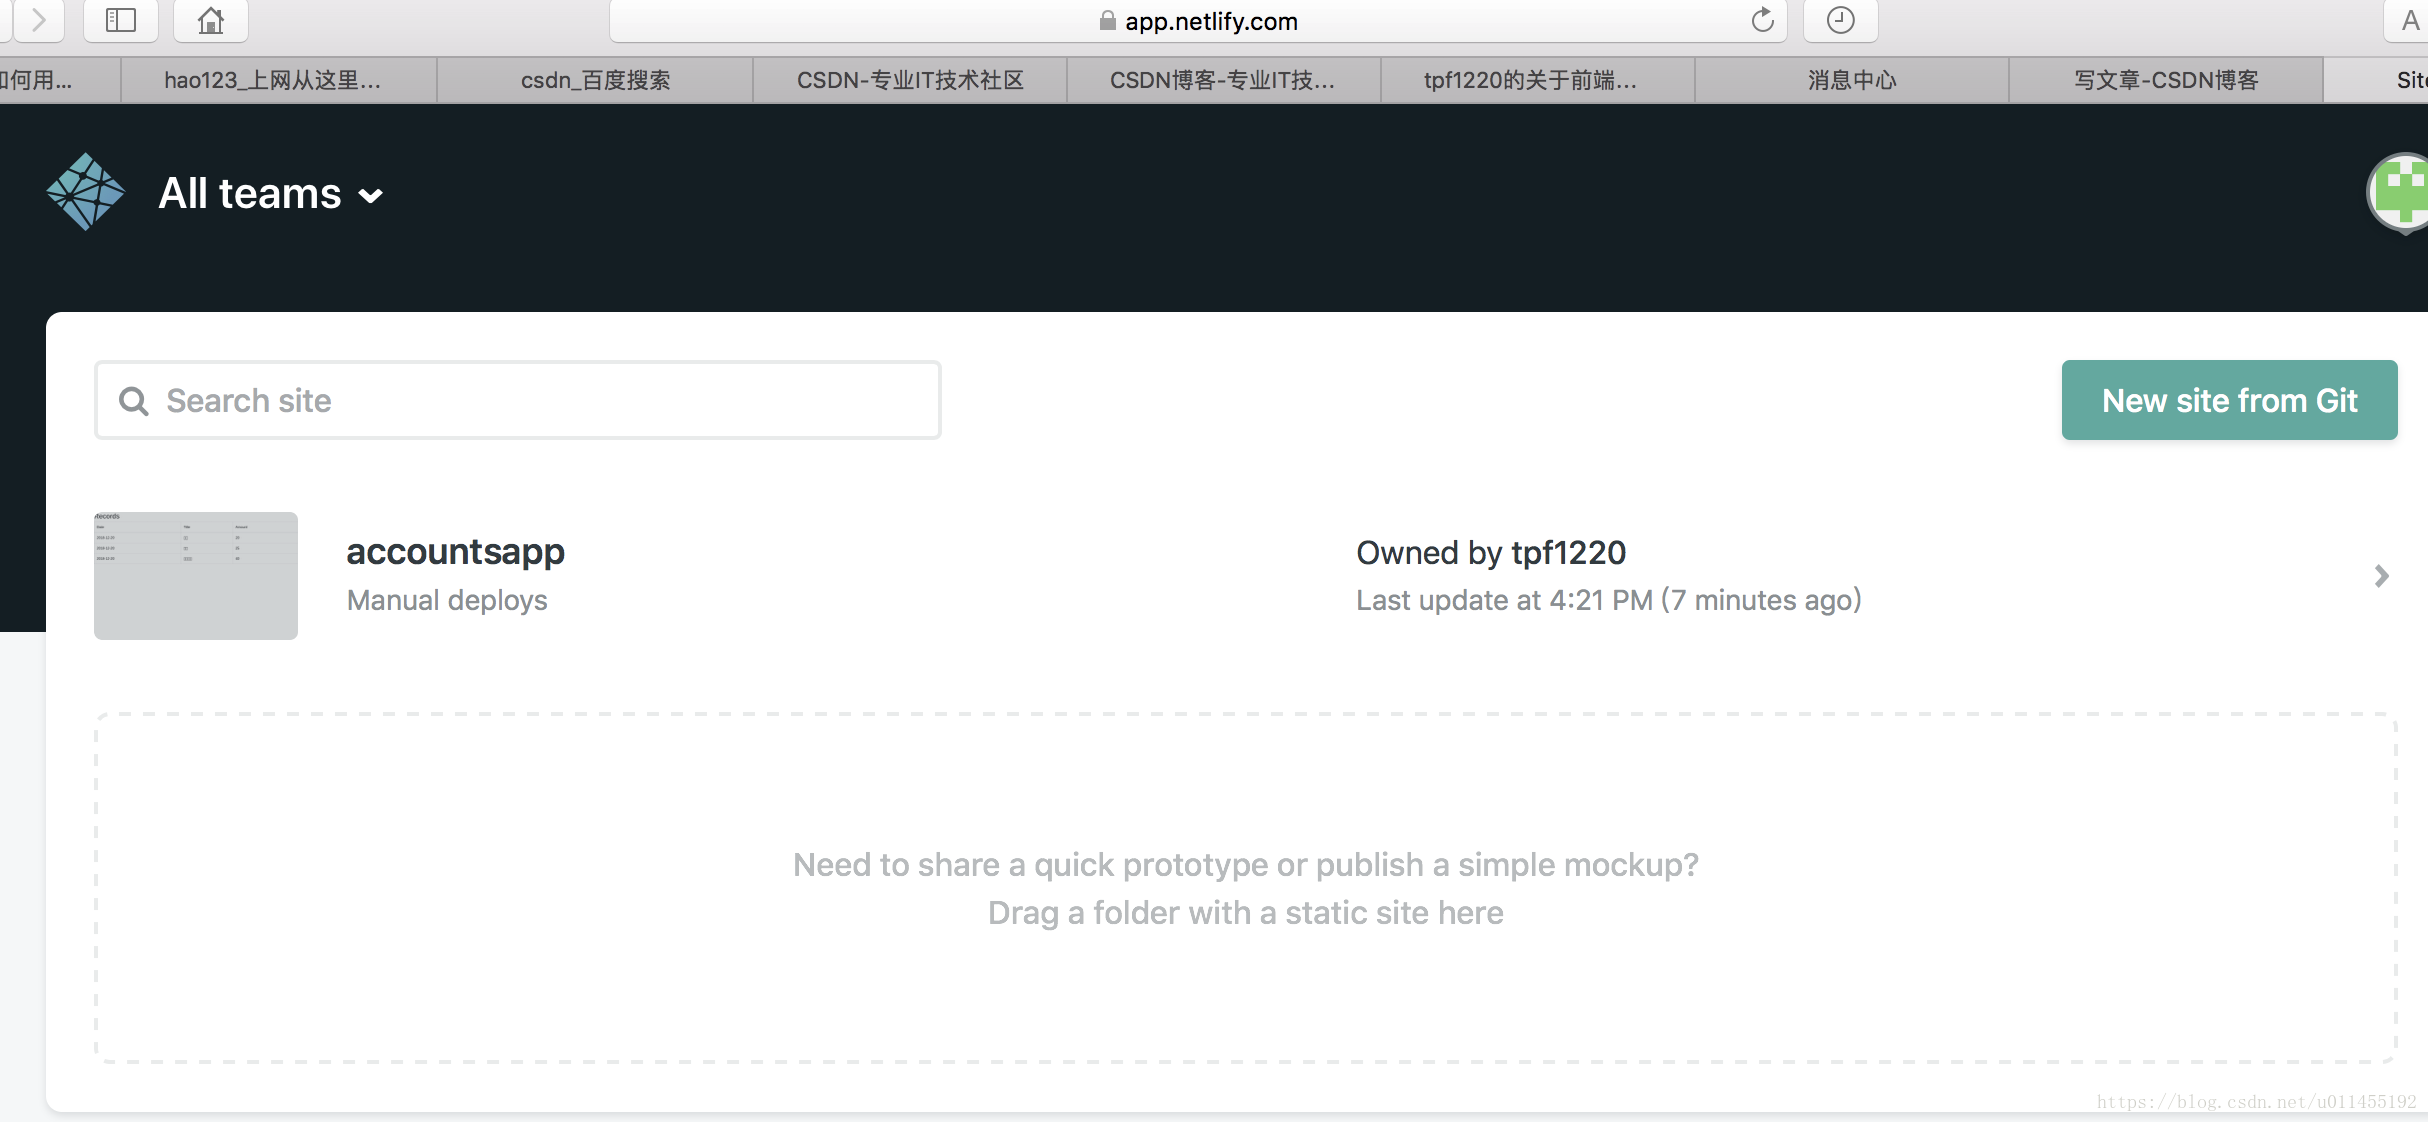Open the browser history clock icon
Image resolution: width=2428 pixels, height=1122 pixels.
(1840, 20)
